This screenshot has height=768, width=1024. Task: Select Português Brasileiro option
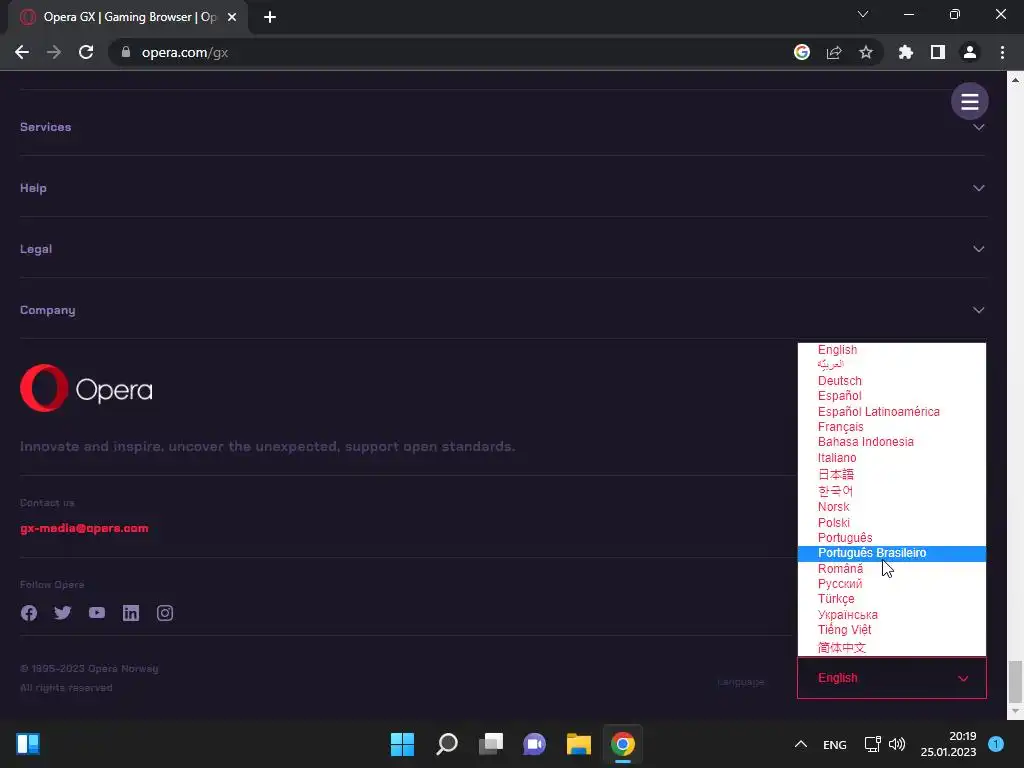click(891, 553)
